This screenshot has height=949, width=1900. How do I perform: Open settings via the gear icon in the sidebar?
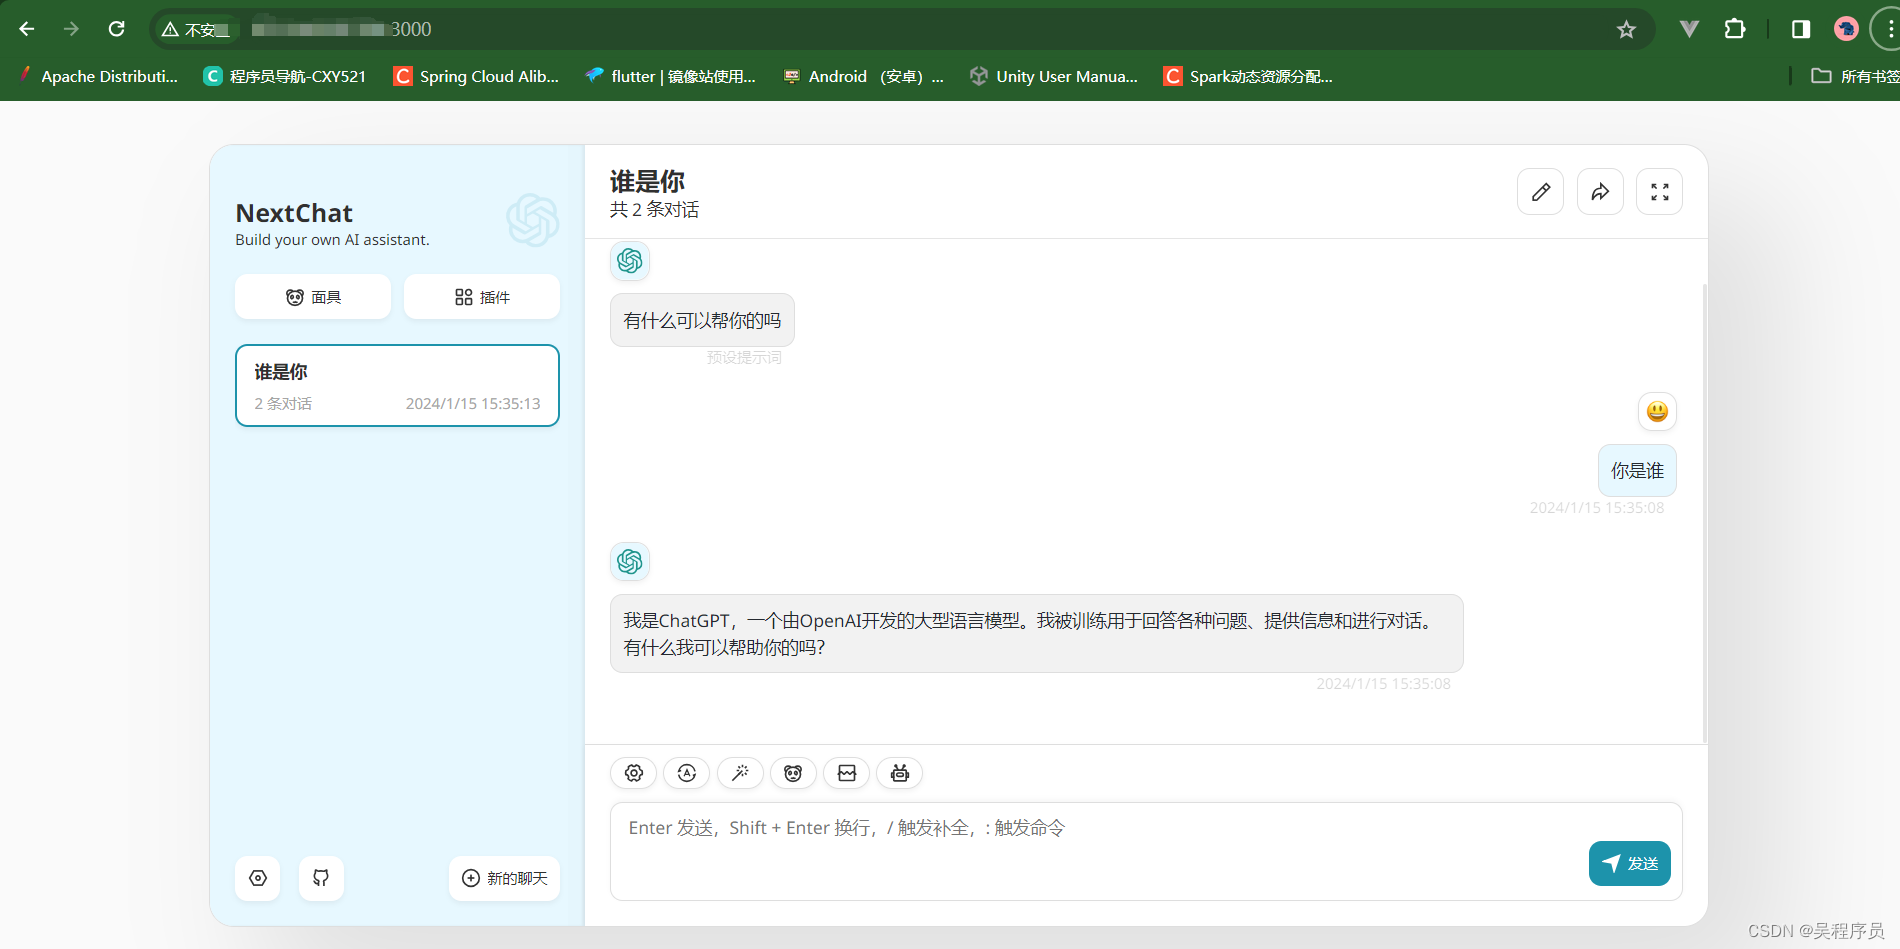[258, 878]
